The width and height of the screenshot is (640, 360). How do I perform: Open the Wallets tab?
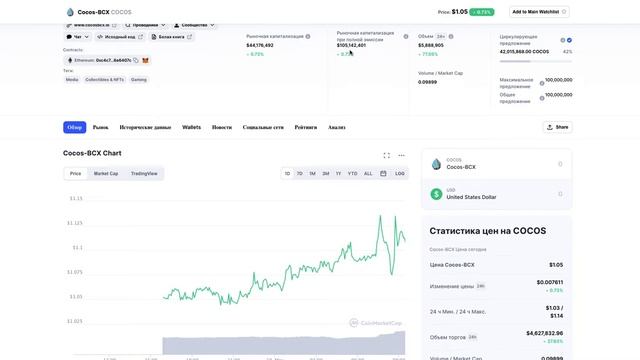click(x=191, y=127)
